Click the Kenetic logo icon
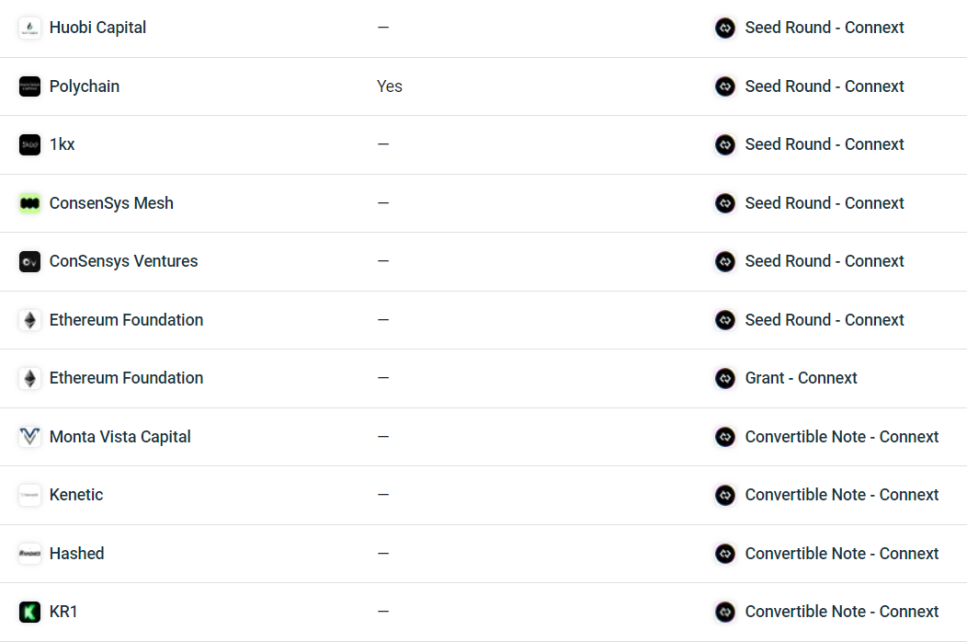Viewport: 967px width, 642px height. [30, 495]
